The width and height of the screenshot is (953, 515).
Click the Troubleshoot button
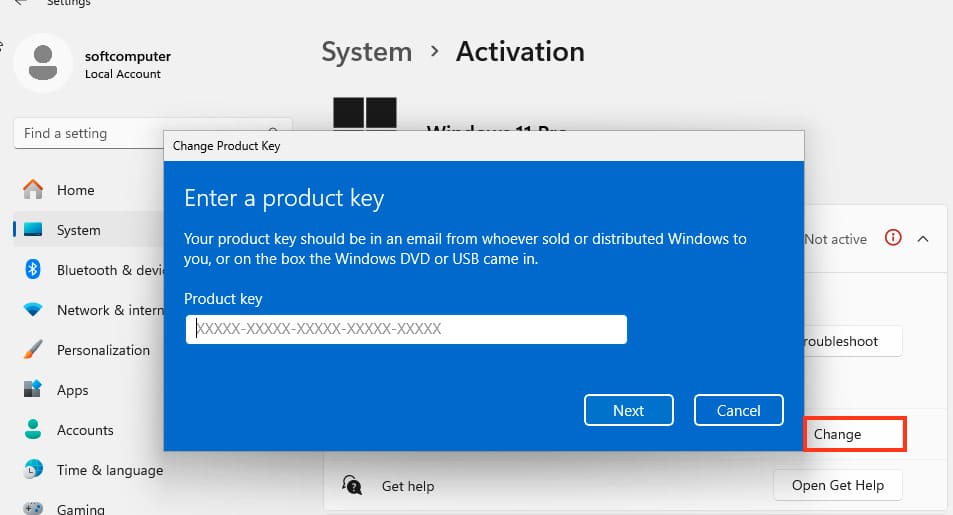[x=852, y=341]
